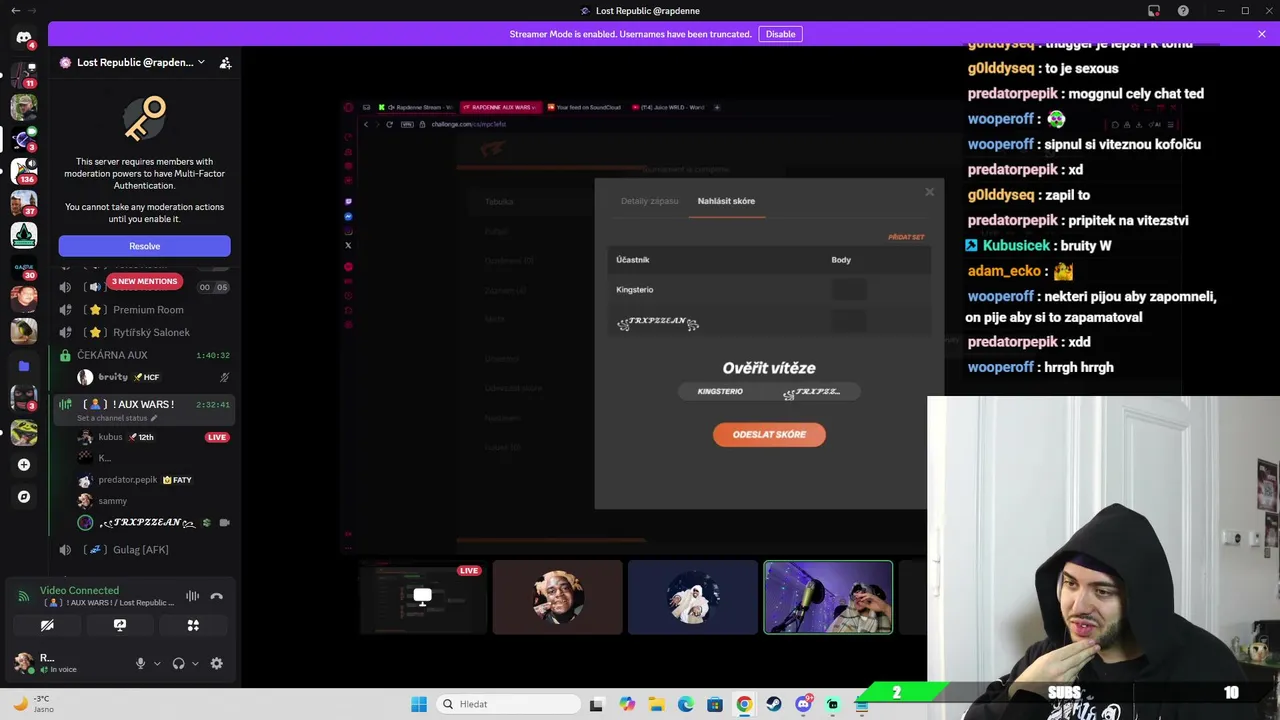Viewport: 1280px width, 720px height.
Task: Click Kingsterio points input box
Action: pyautogui.click(x=849, y=290)
